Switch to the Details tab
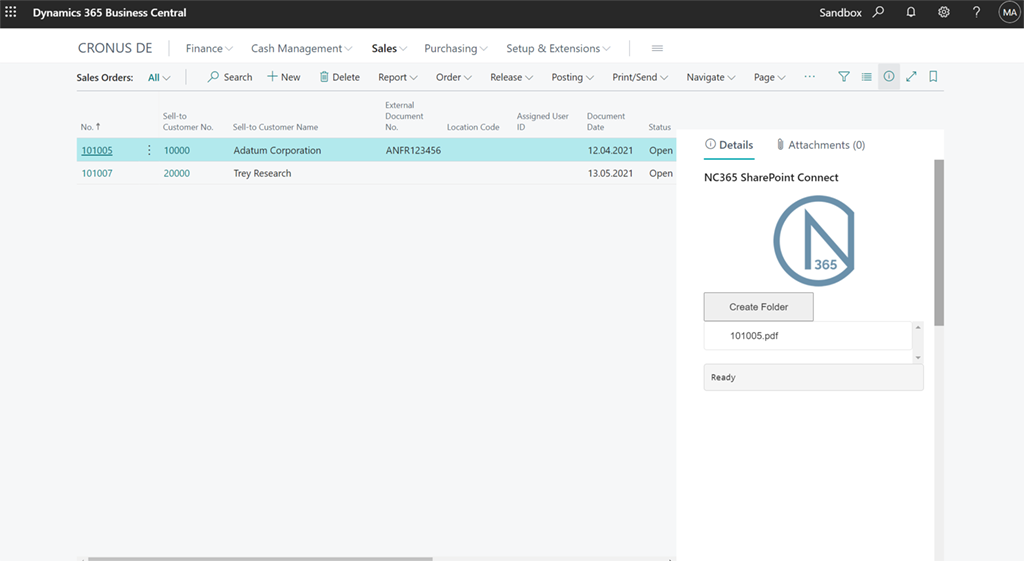 [x=729, y=145]
